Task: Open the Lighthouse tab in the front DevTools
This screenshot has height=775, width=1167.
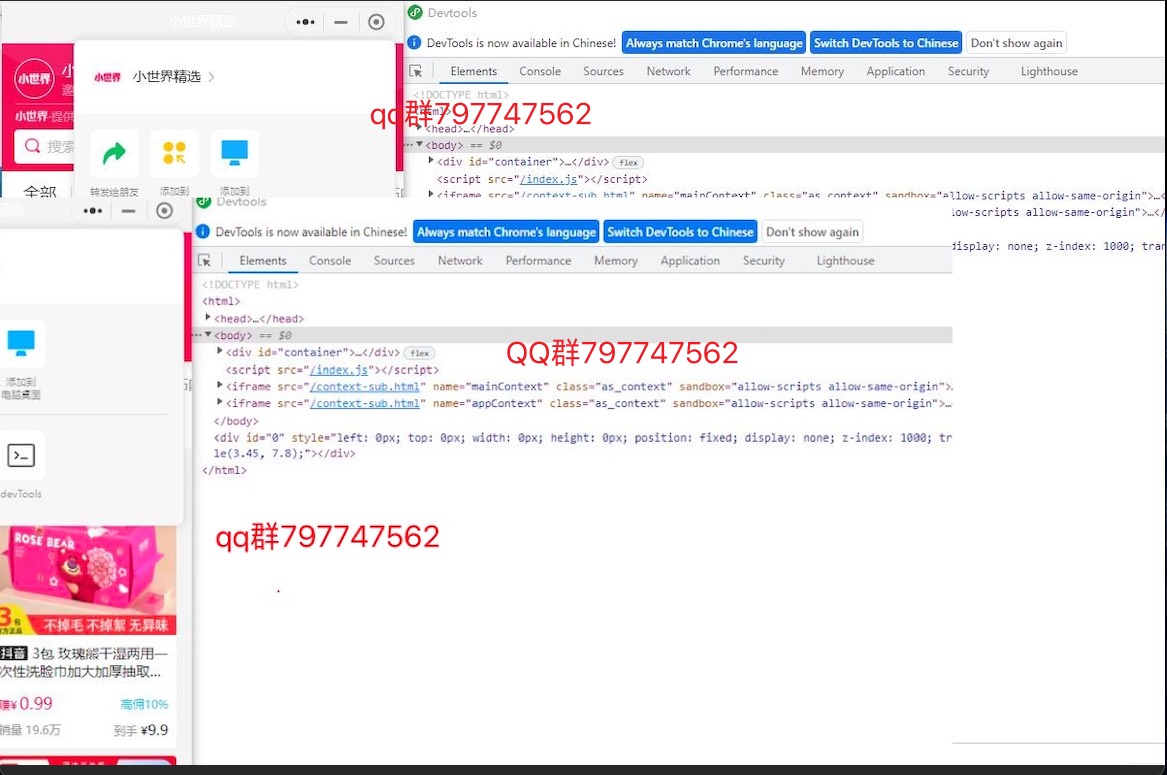Action: coord(845,261)
